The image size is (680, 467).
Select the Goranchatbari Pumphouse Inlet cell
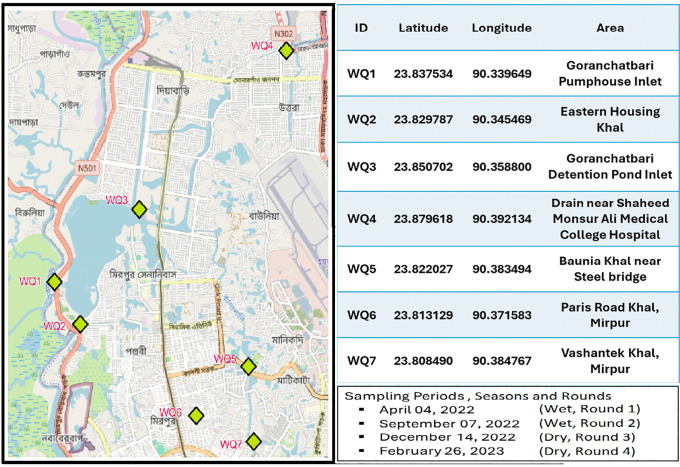pos(610,73)
